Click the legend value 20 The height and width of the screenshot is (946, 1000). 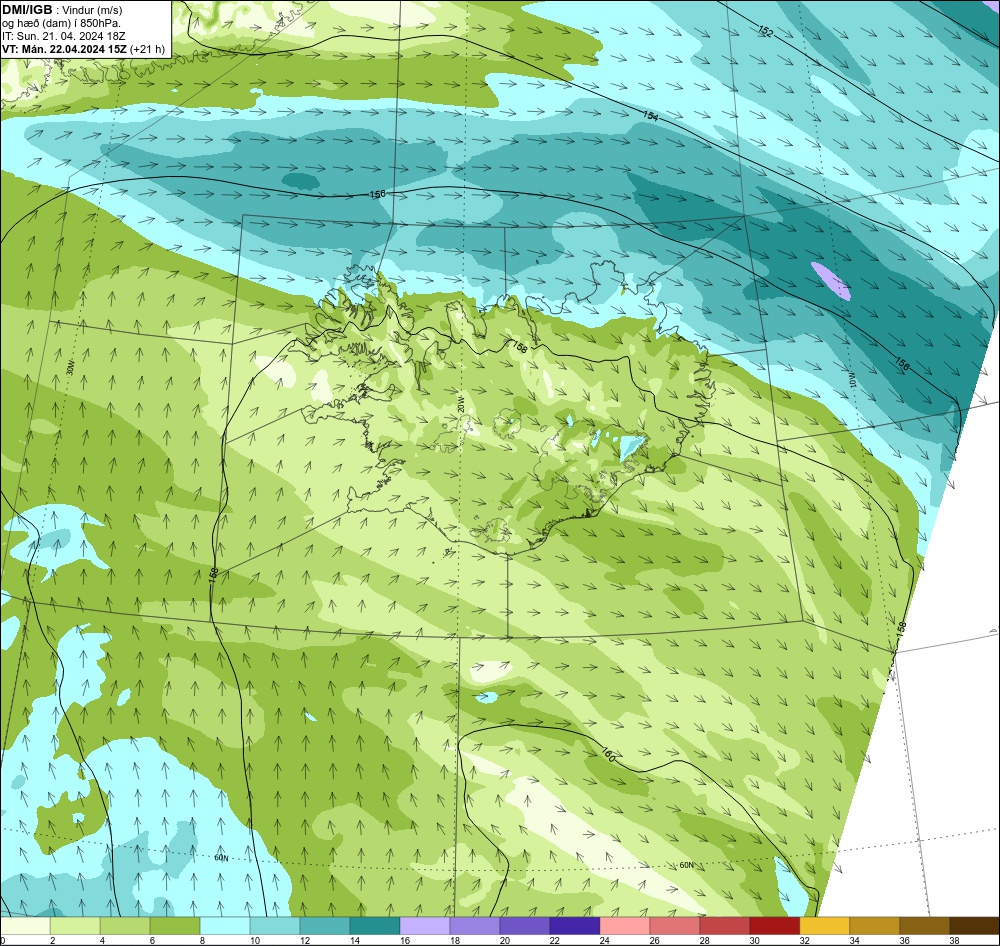click(505, 940)
